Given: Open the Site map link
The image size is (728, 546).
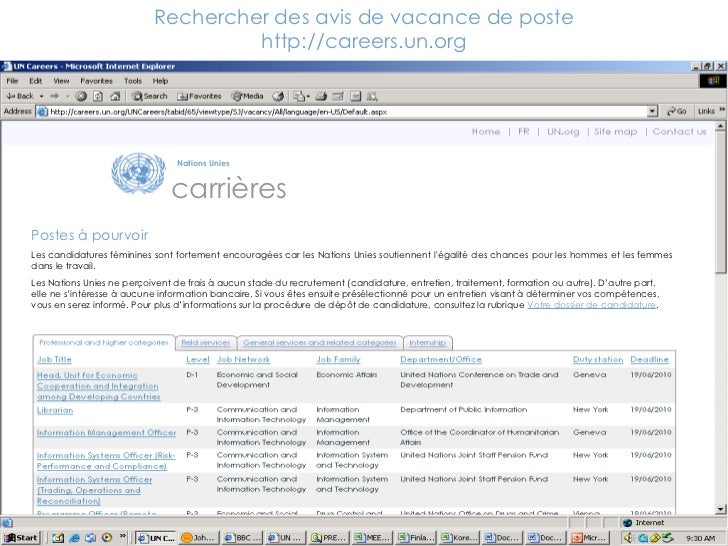Looking at the screenshot, I should (616, 131).
